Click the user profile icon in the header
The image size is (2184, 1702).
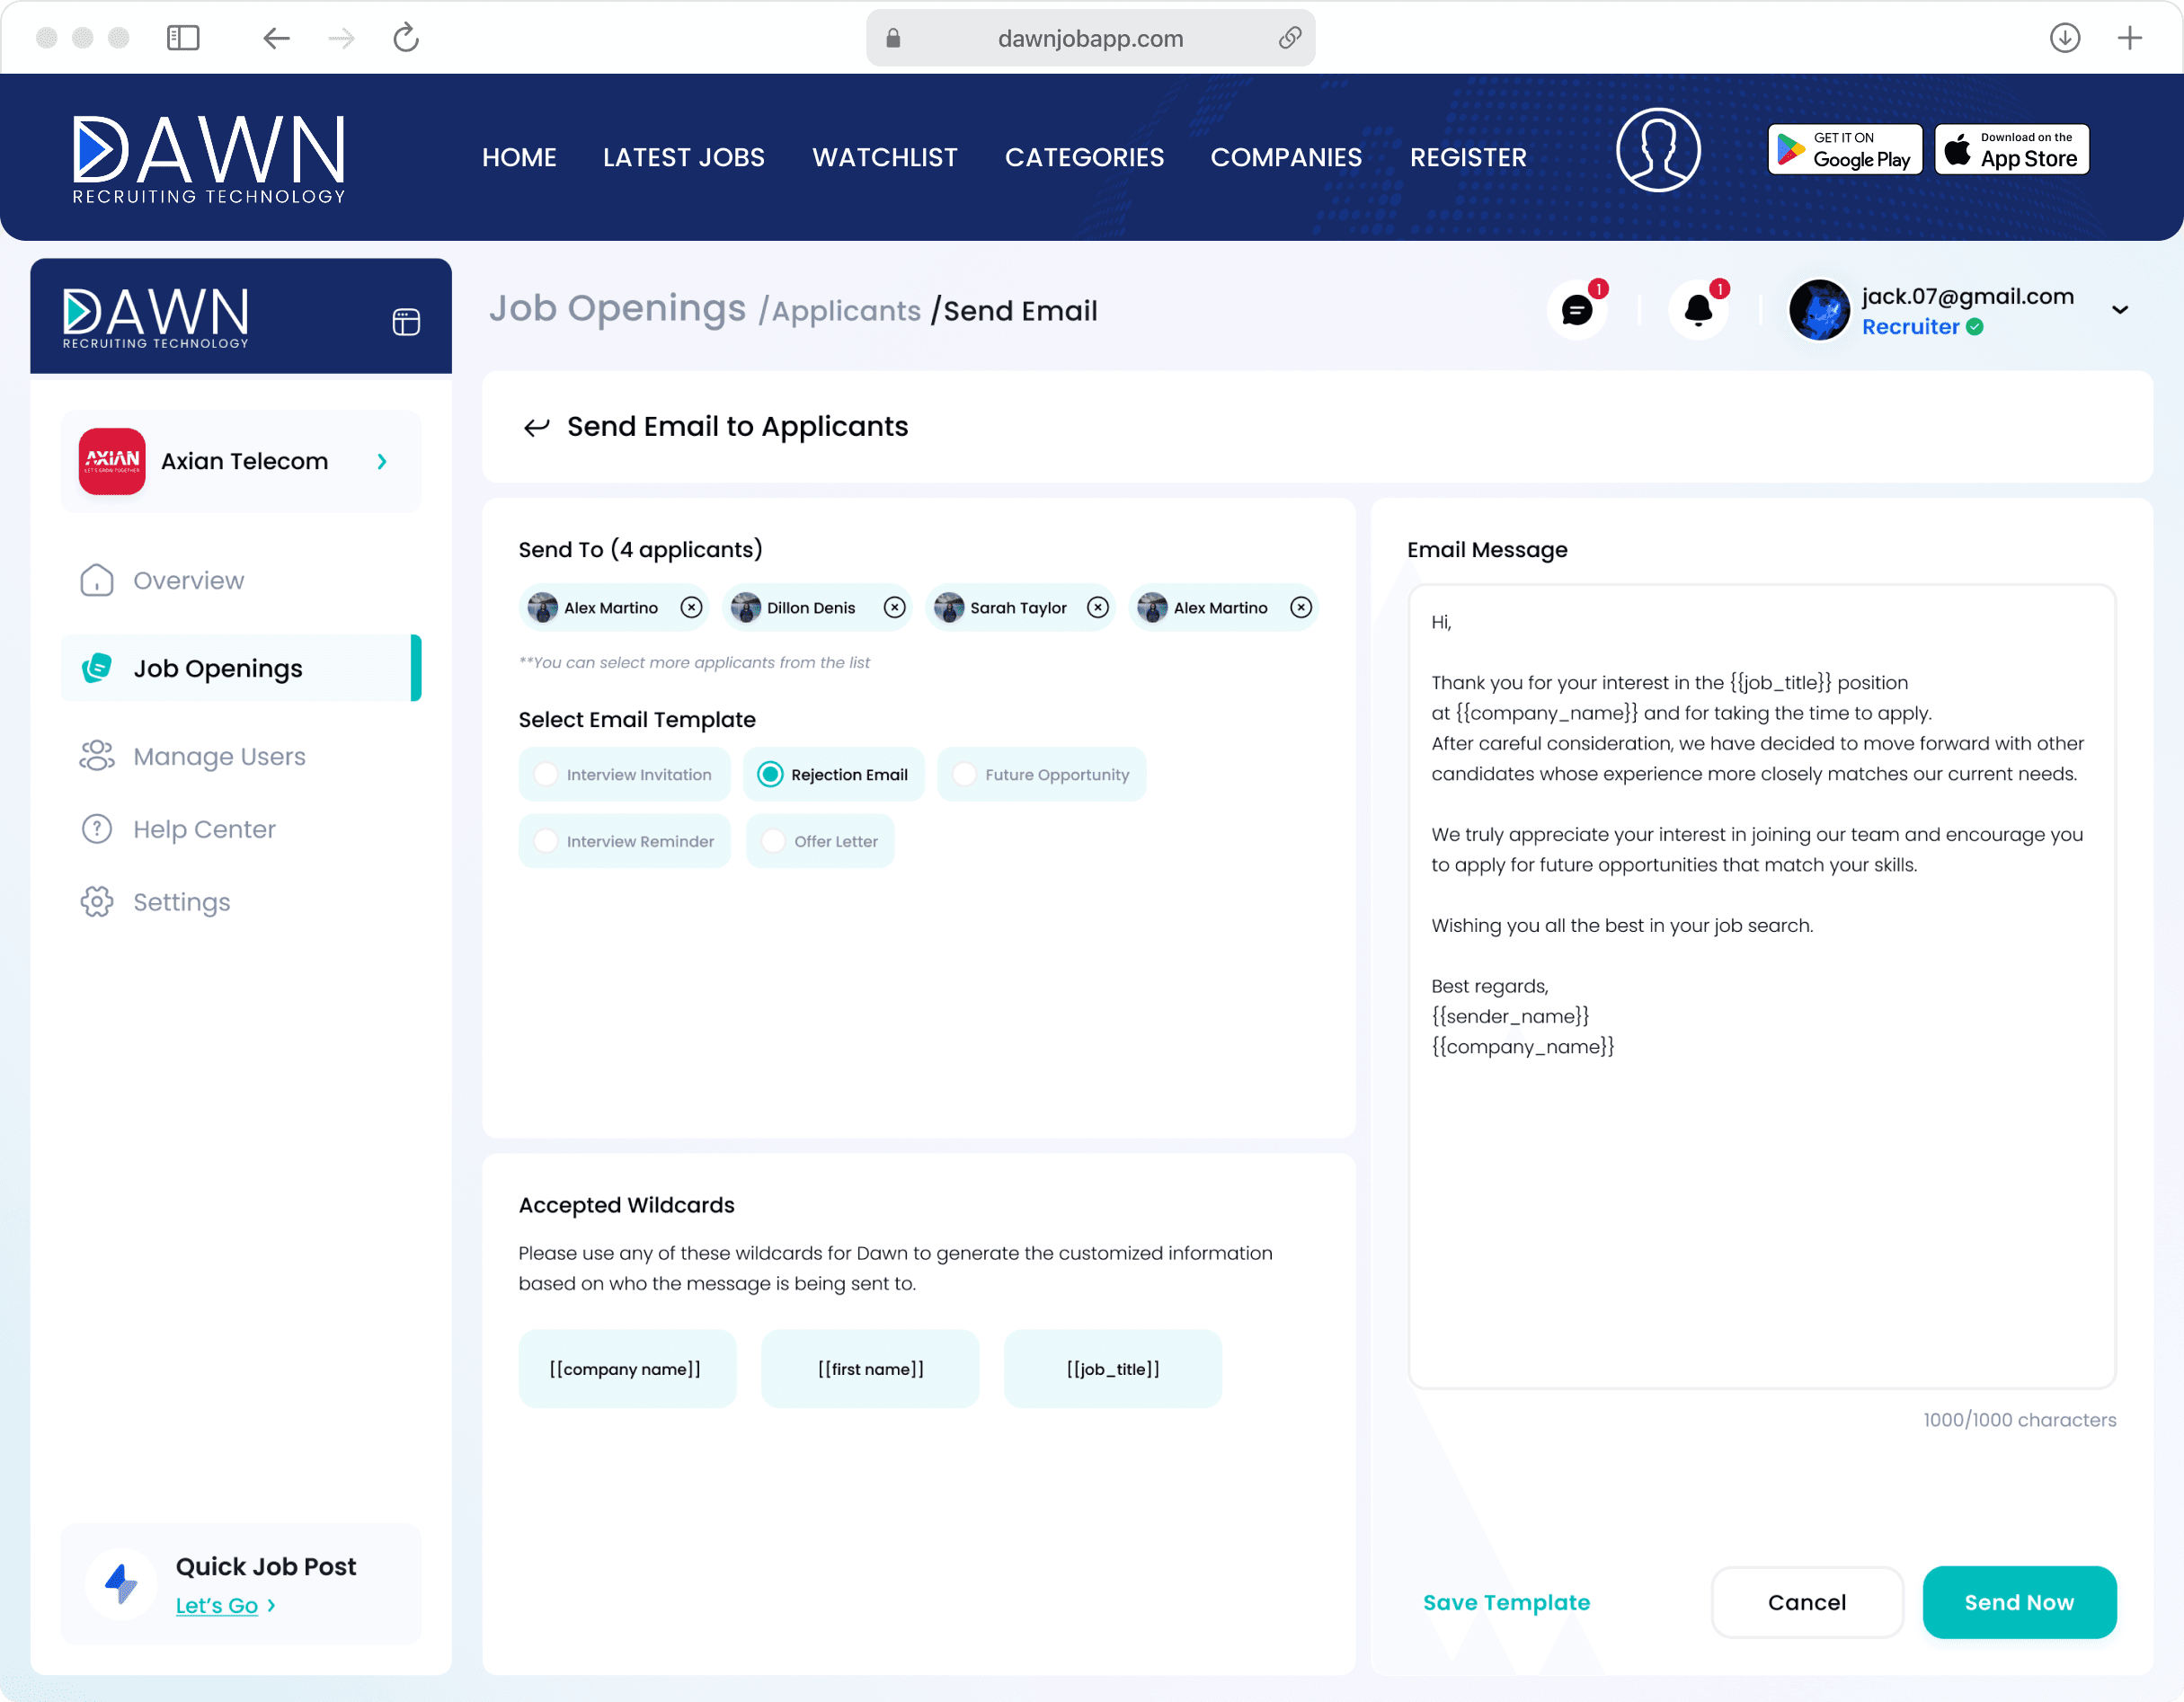click(x=1658, y=150)
